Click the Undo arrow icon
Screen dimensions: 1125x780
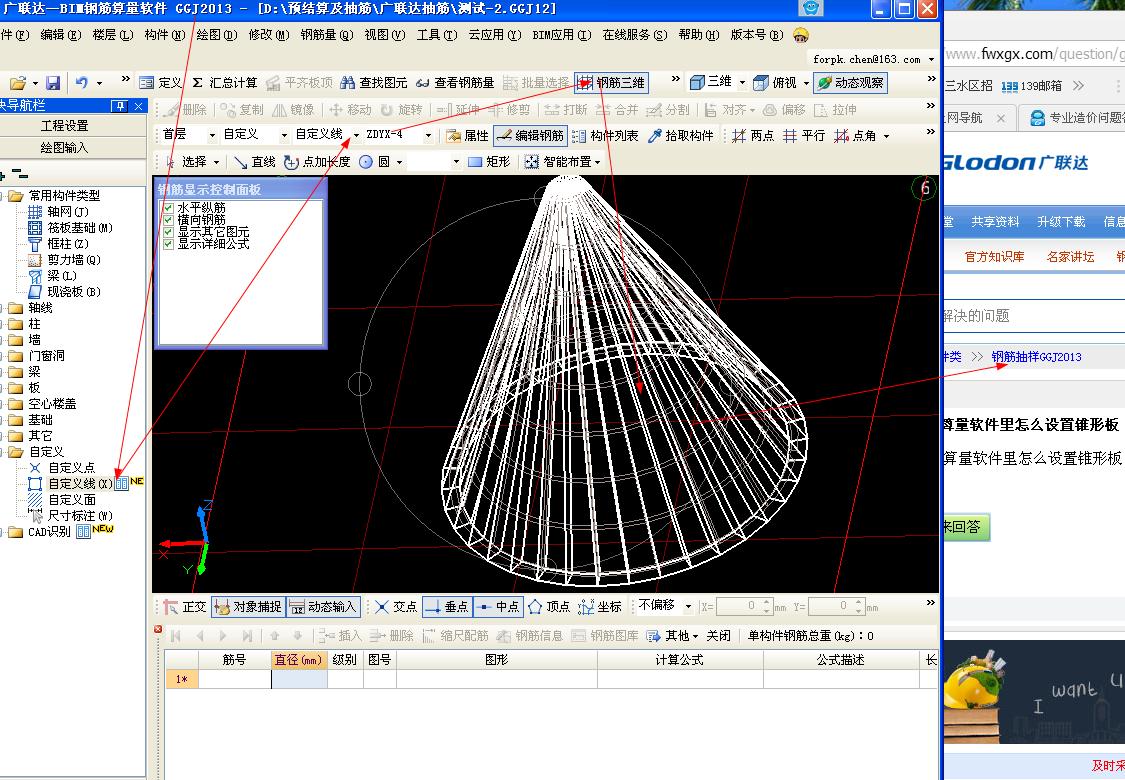(82, 83)
